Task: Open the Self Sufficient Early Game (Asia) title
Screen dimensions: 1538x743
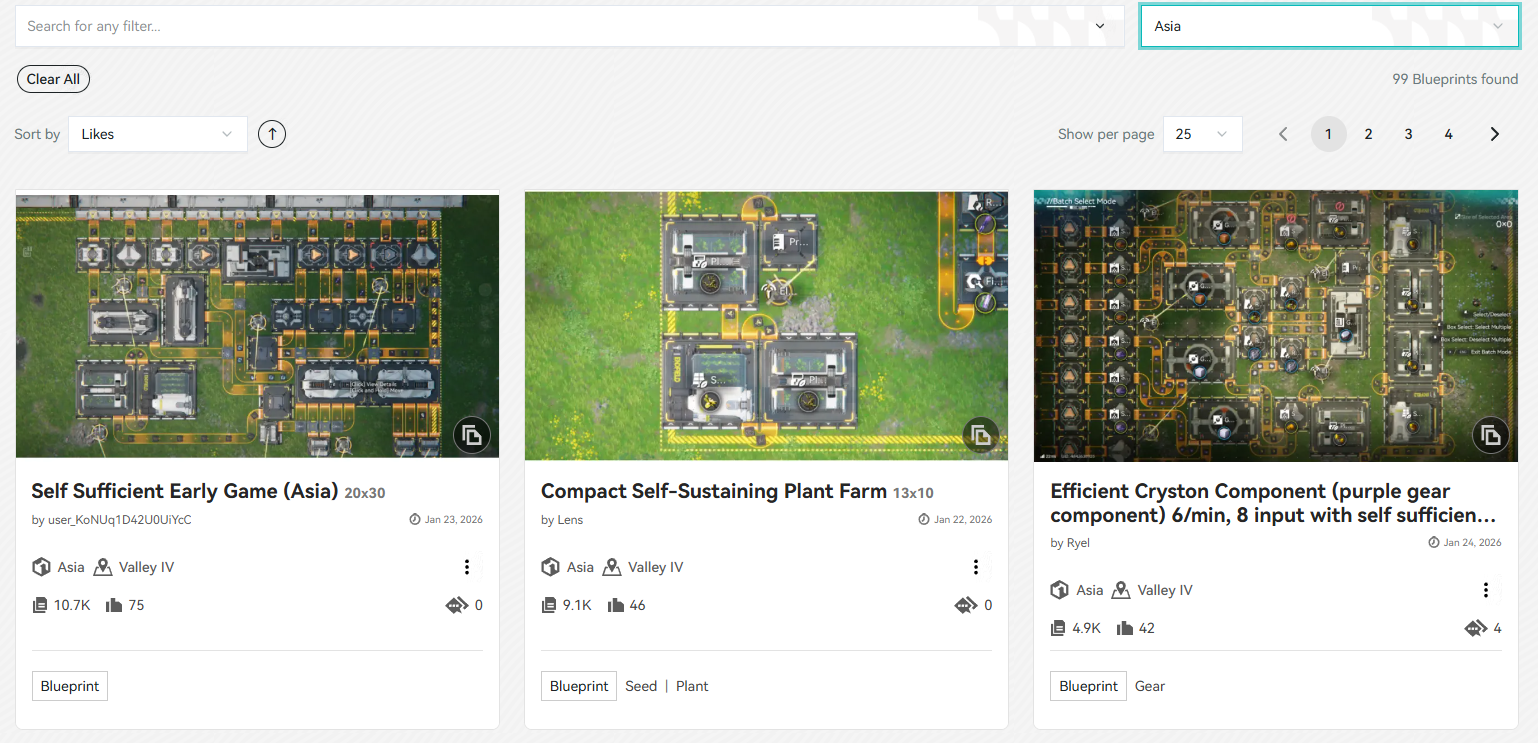Action: click(x=185, y=491)
